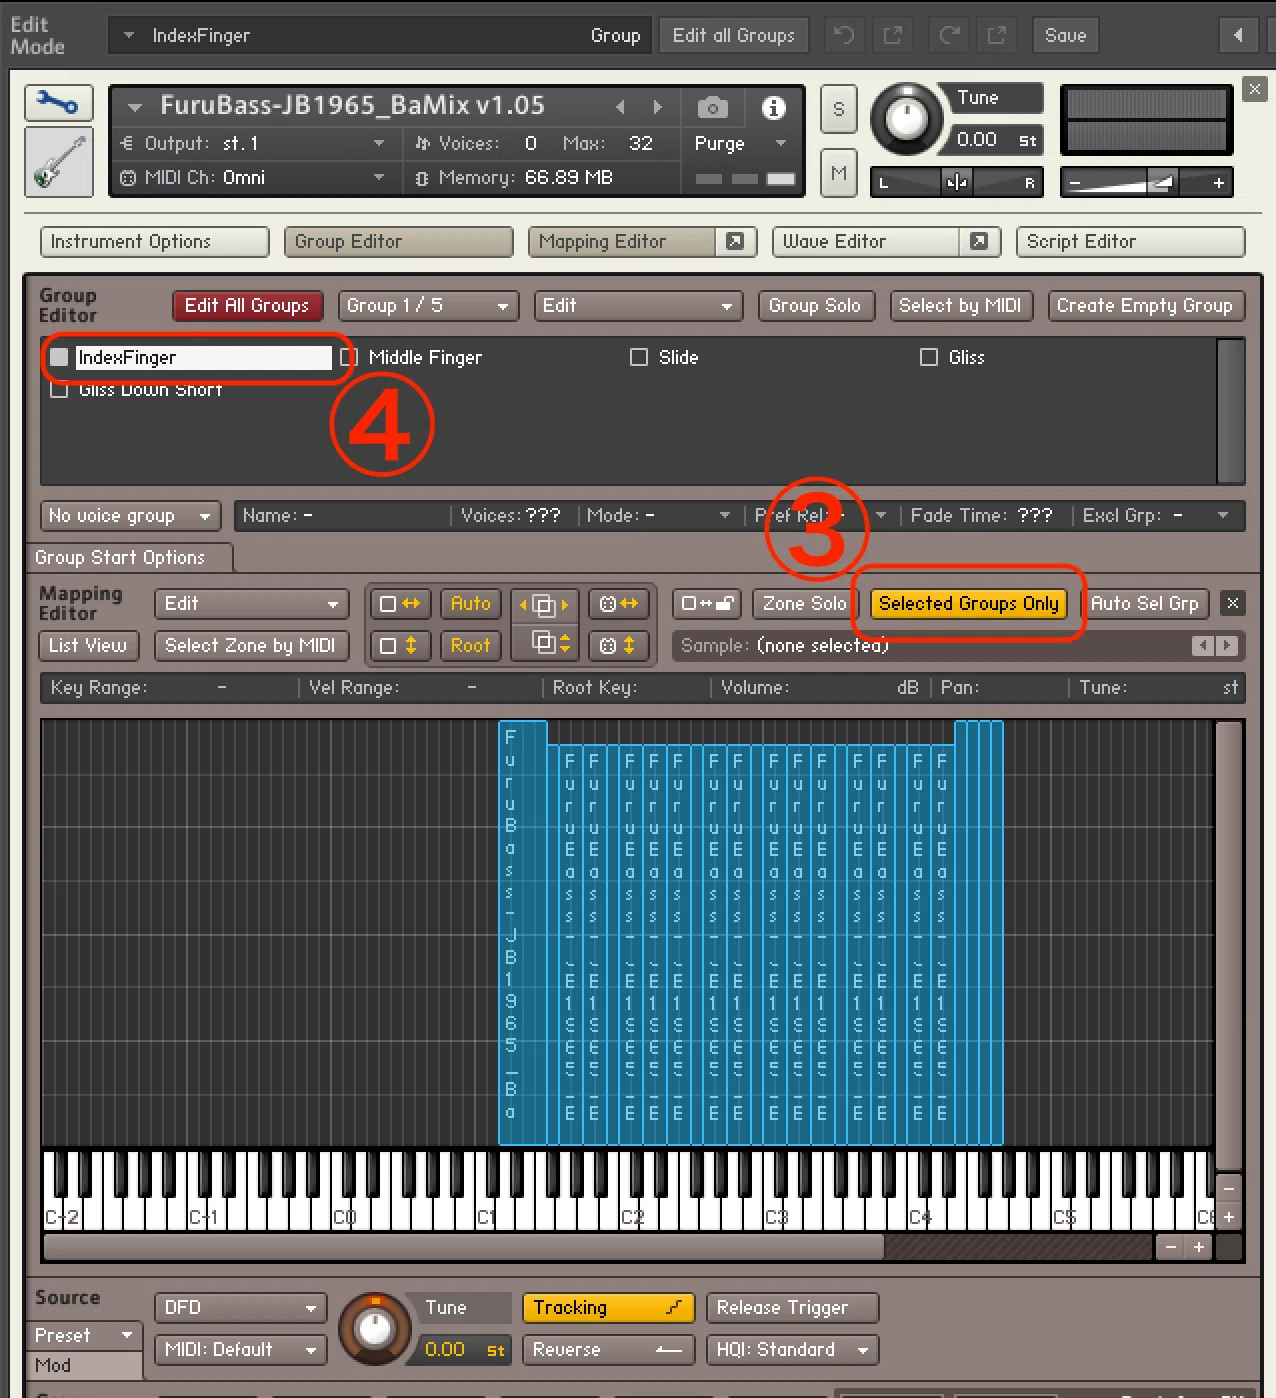This screenshot has width=1276, height=1398.
Task: Open the instrument info icon
Action: (773, 108)
